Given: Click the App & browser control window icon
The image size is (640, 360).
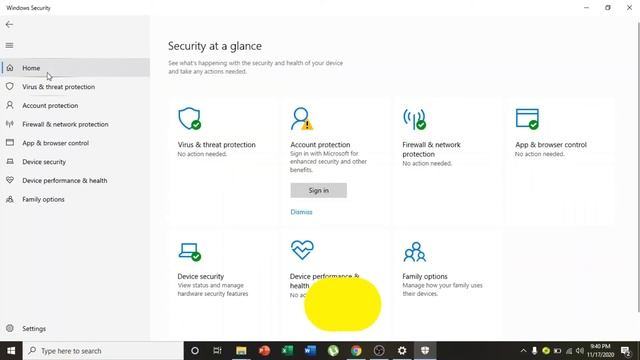Looking at the screenshot, I should coord(527,119).
